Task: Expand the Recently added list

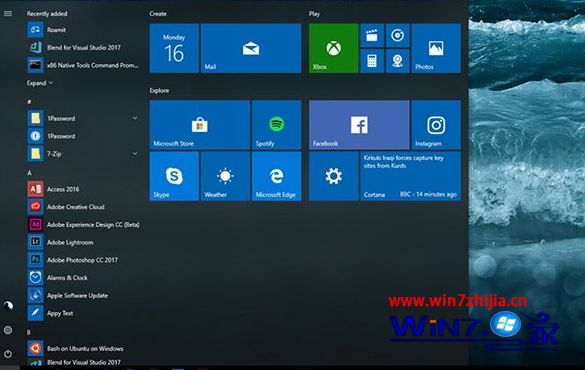Action: 40,83
